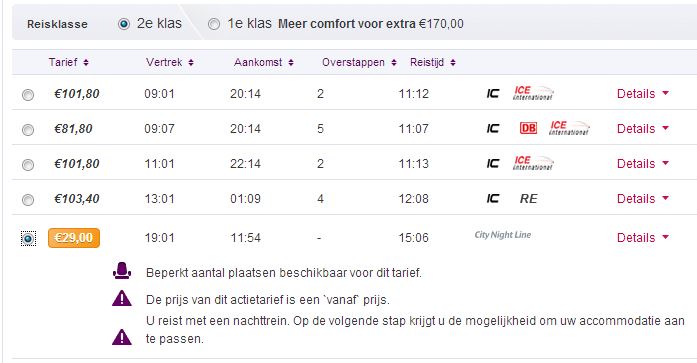697x363 pixels.
Task: Click the RE train icon in 13:01 row
Action: pos(529,199)
